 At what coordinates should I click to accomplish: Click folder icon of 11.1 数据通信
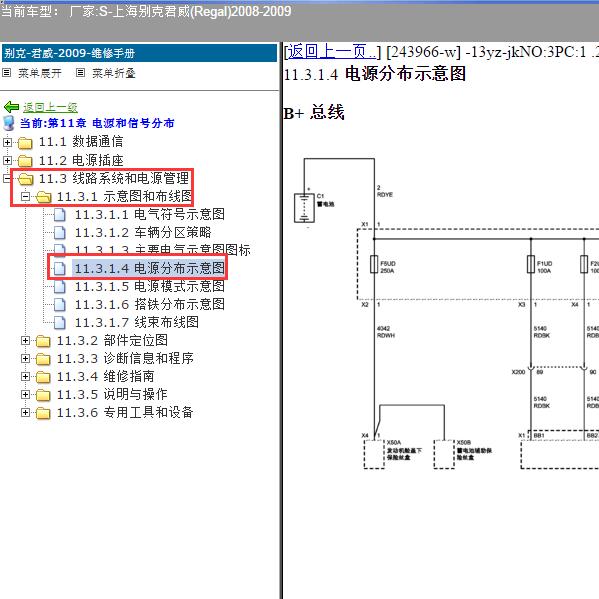point(25,143)
